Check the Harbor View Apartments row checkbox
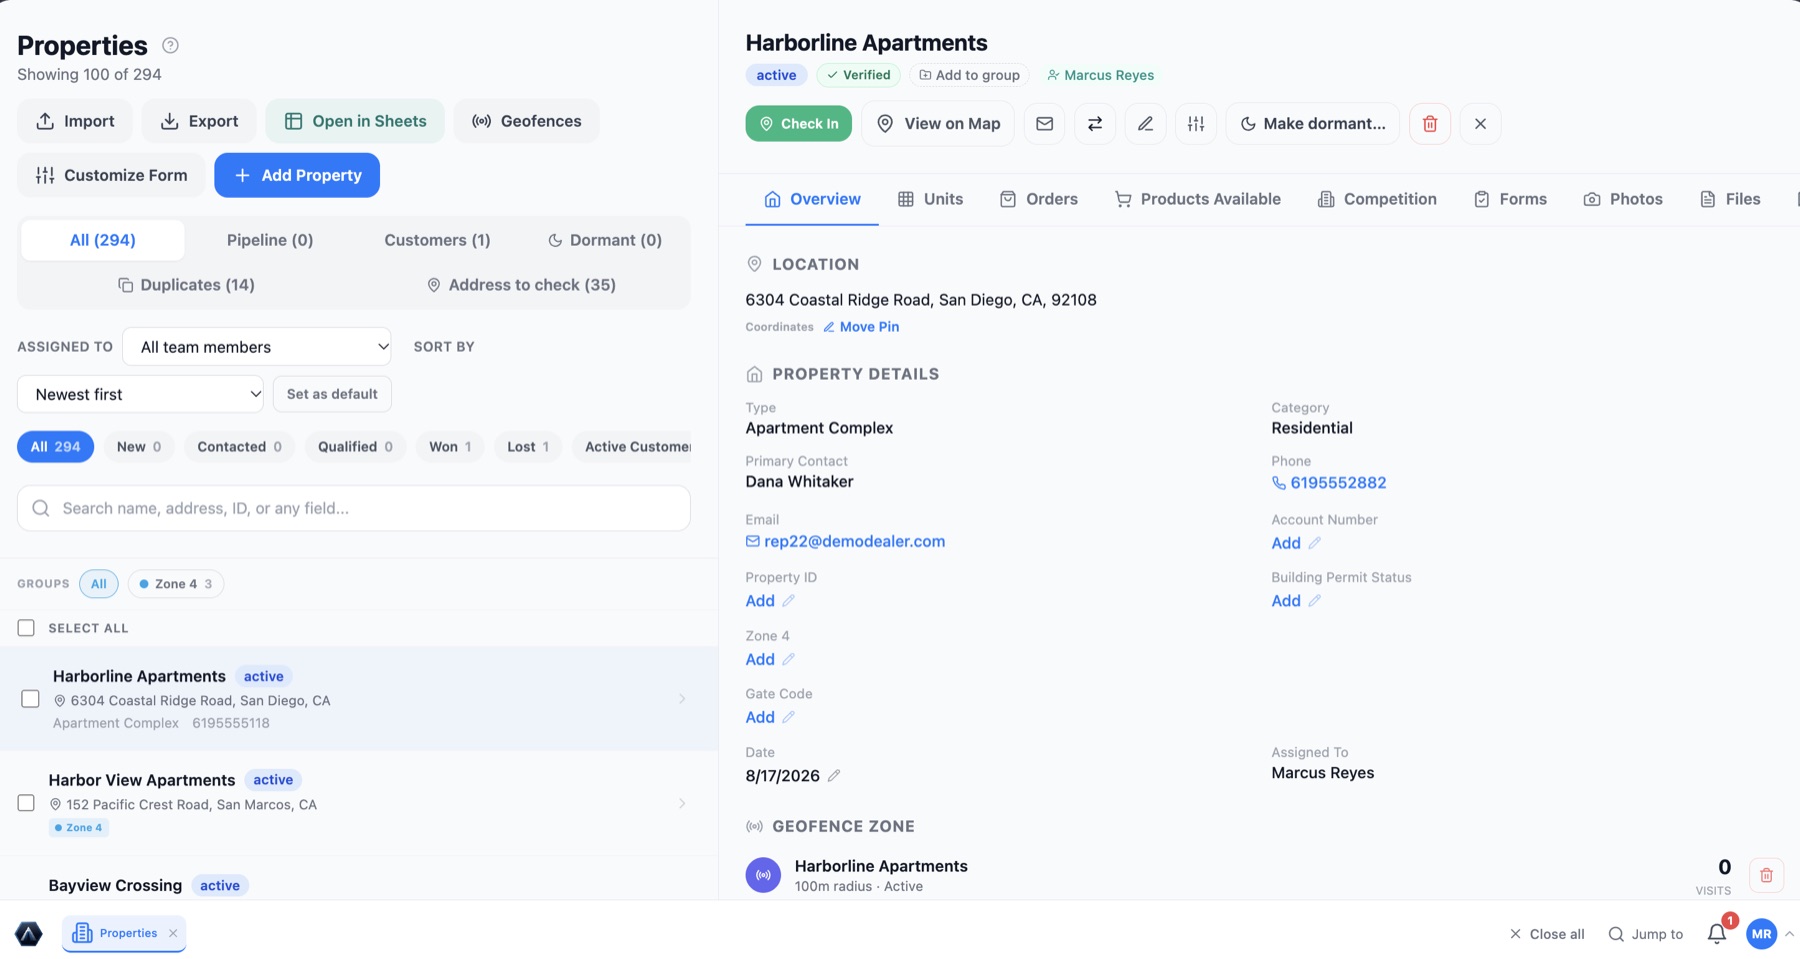 pyautogui.click(x=26, y=803)
